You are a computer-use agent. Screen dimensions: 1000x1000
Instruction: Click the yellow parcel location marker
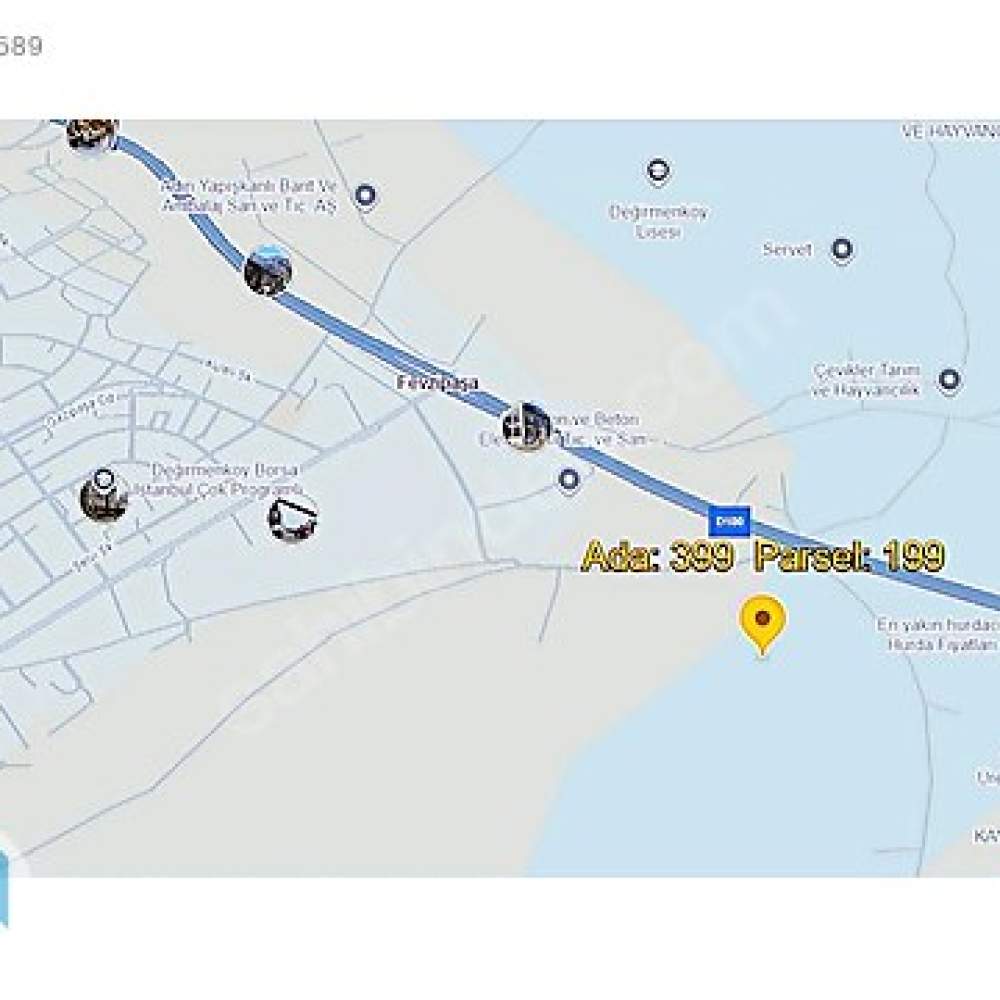[x=762, y=624]
